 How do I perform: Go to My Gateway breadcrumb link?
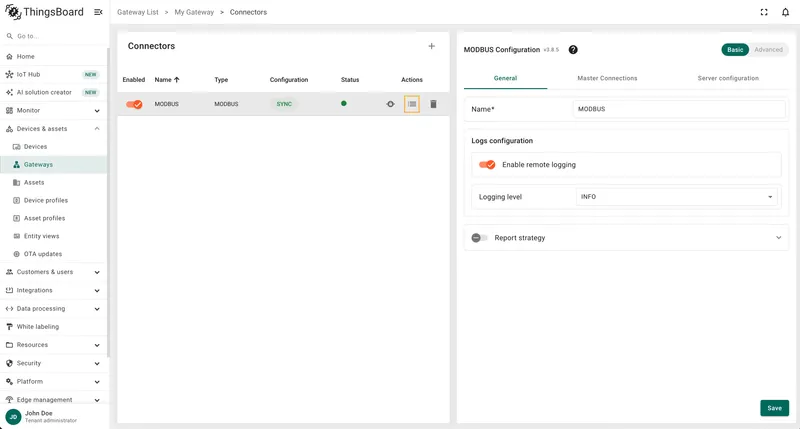pos(194,12)
